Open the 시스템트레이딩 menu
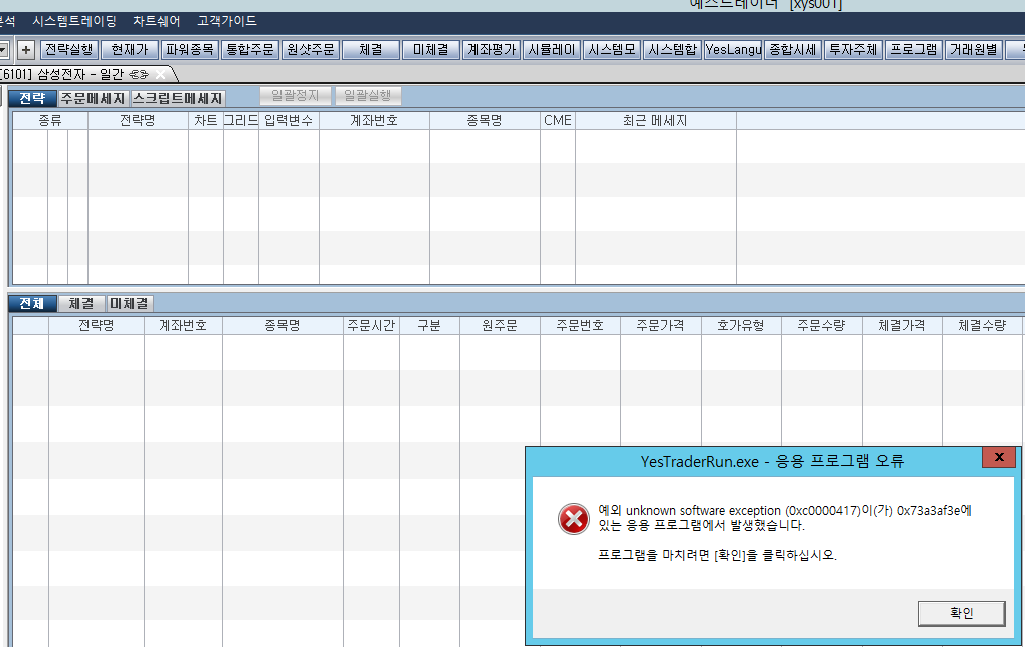Screen dimensions: 1025x647 click(x=74, y=21)
